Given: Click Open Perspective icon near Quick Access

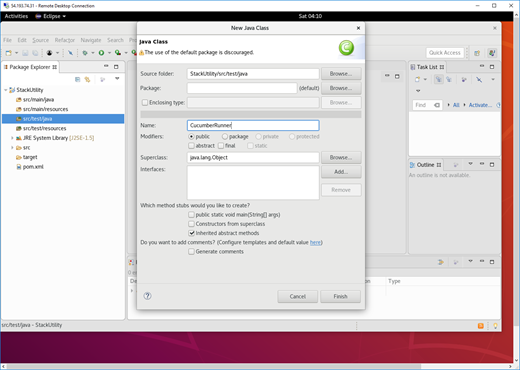Looking at the screenshot, I should (477, 53).
